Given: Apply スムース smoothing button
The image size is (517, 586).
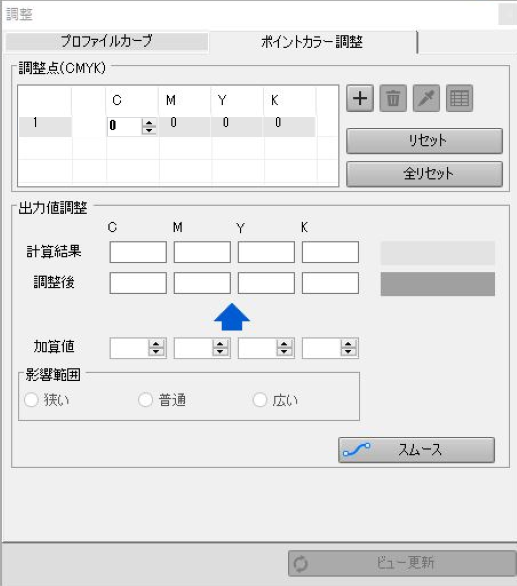Looking at the screenshot, I should click(x=416, y=450).
